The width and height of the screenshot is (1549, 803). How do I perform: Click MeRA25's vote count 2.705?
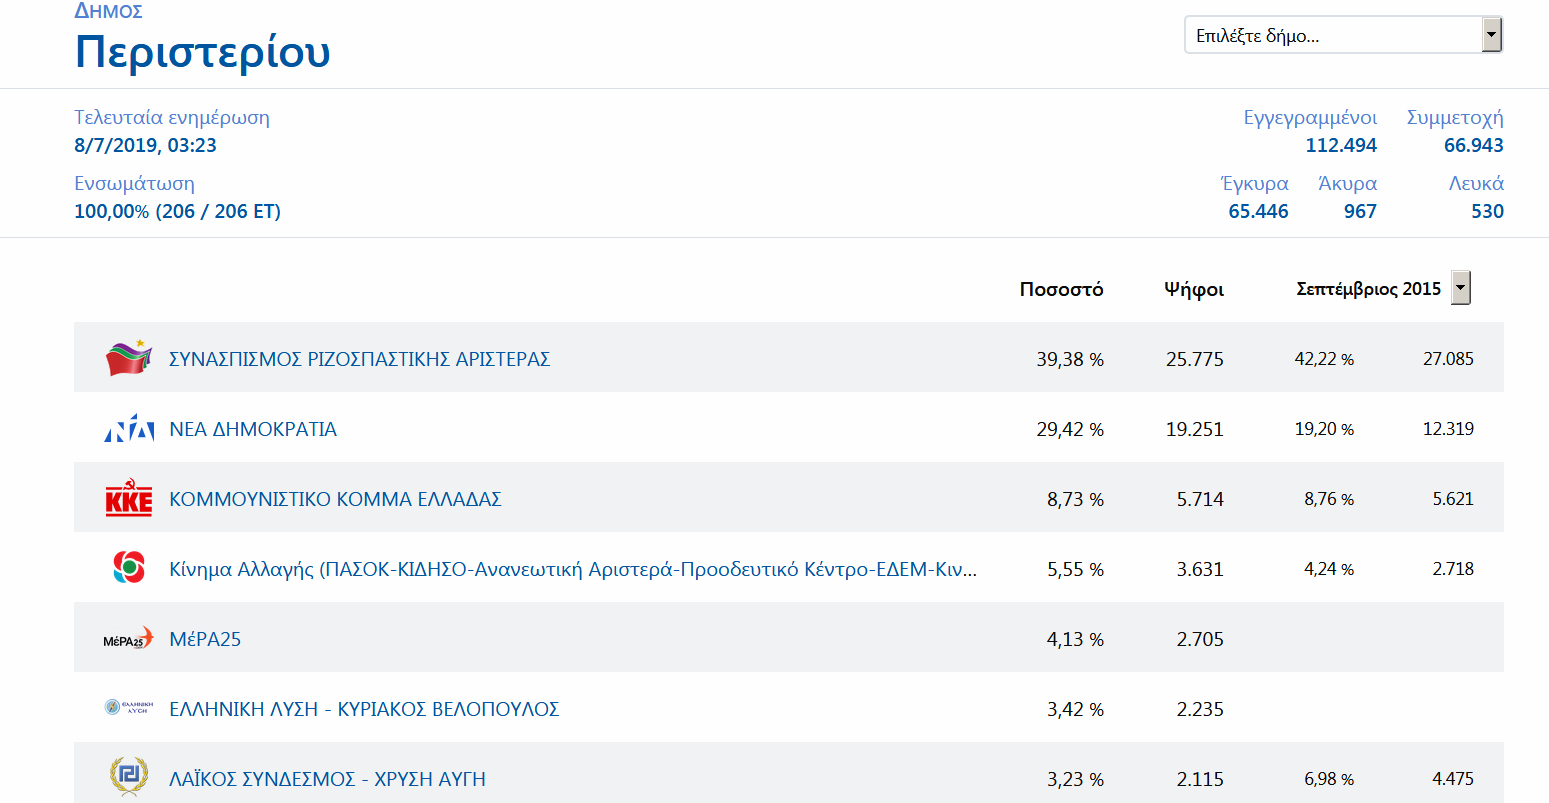tap(1200, 639)
